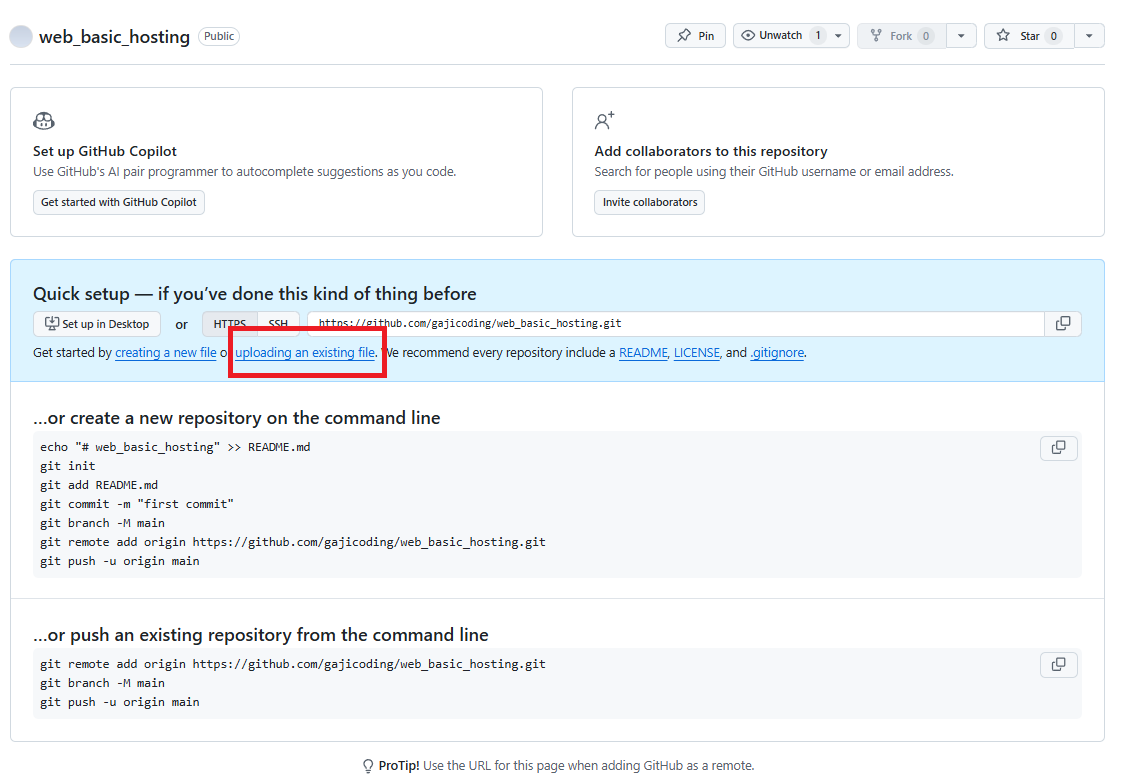Open the LICENSE link
The width and height of the screenshot is (1125, 784).
(697, 353)
